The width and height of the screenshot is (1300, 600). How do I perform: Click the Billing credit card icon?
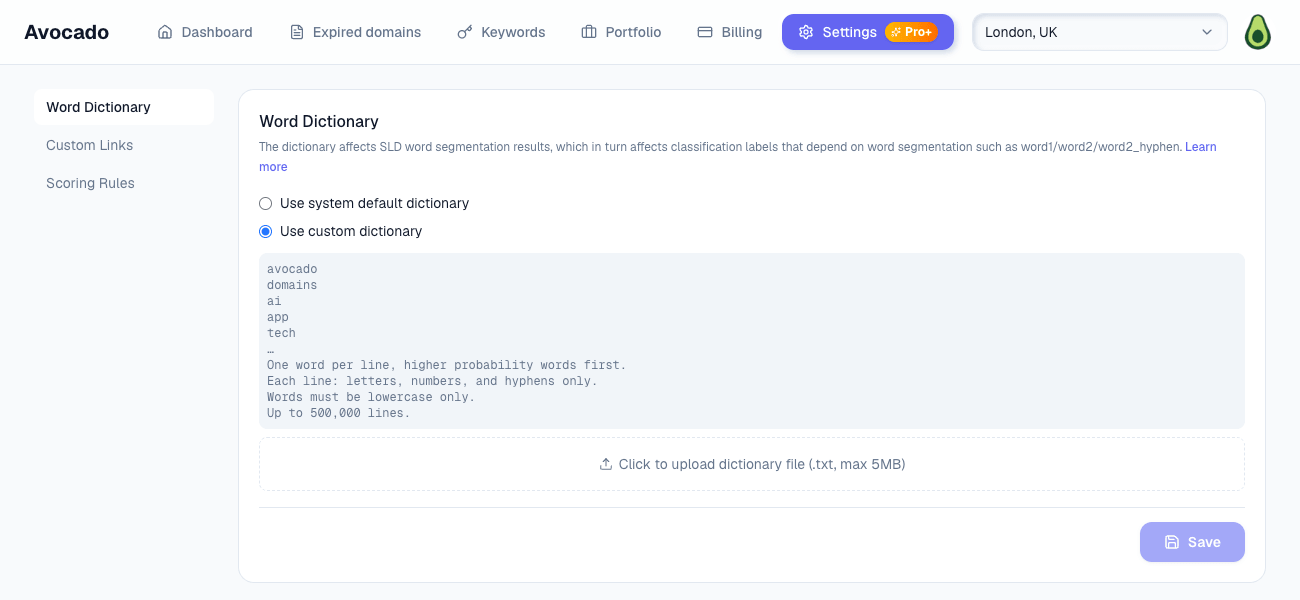coord(705,32)
